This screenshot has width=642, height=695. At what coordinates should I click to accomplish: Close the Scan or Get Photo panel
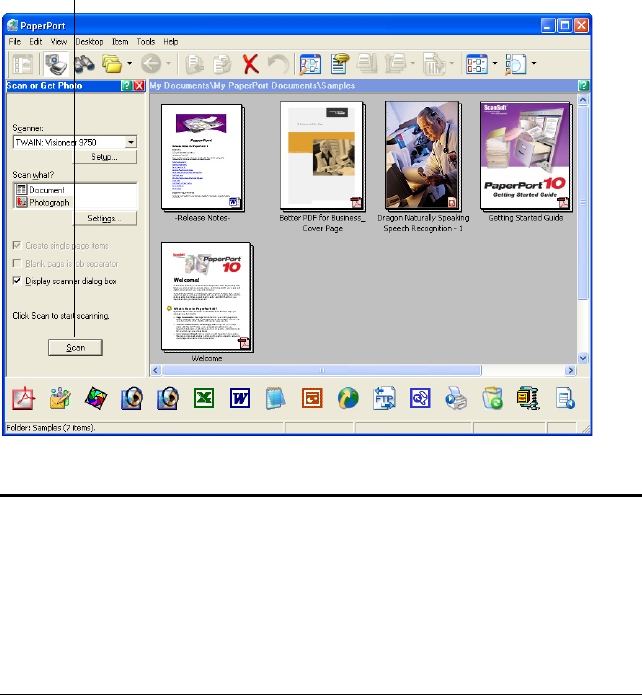[139, 86]
